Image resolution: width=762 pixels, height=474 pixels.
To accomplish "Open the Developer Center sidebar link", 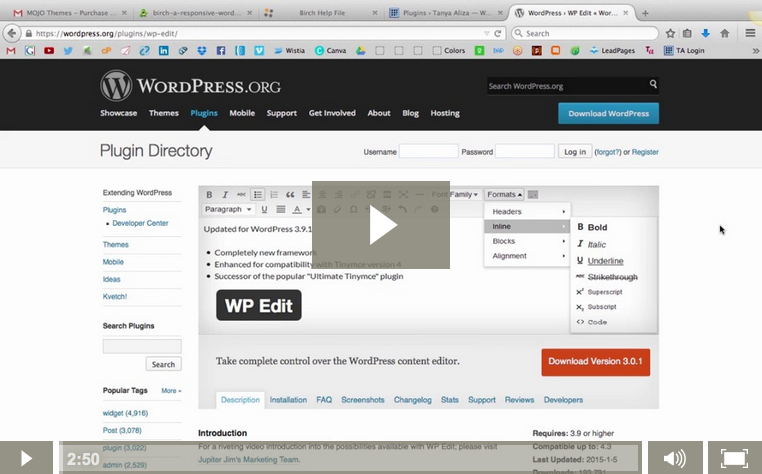I will (140, 223).
